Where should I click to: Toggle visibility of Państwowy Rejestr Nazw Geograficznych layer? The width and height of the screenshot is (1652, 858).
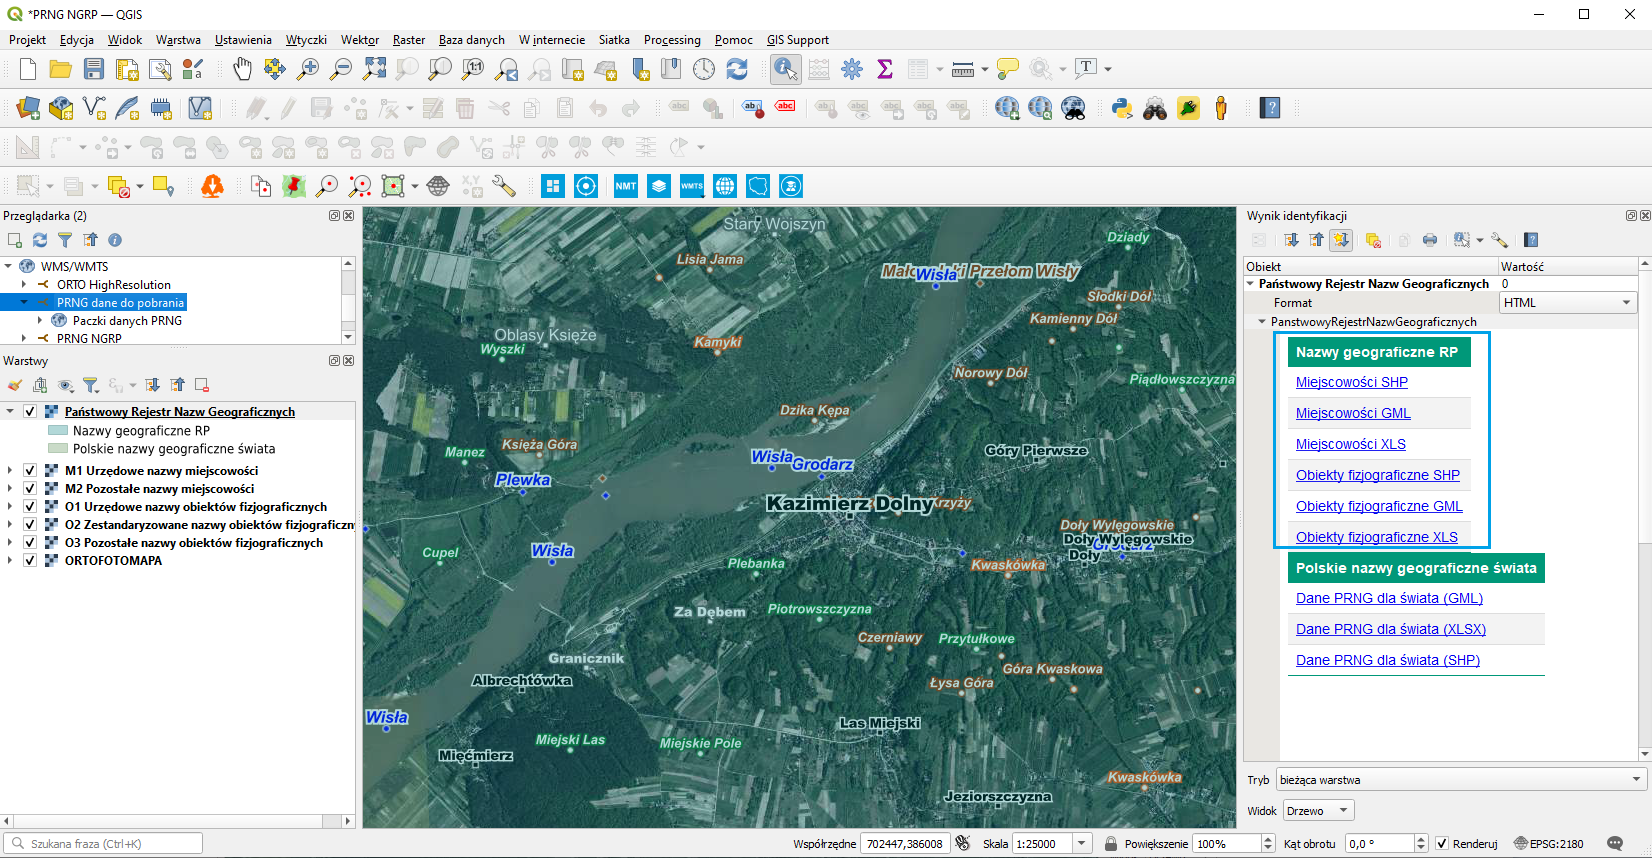coord(30,411)
